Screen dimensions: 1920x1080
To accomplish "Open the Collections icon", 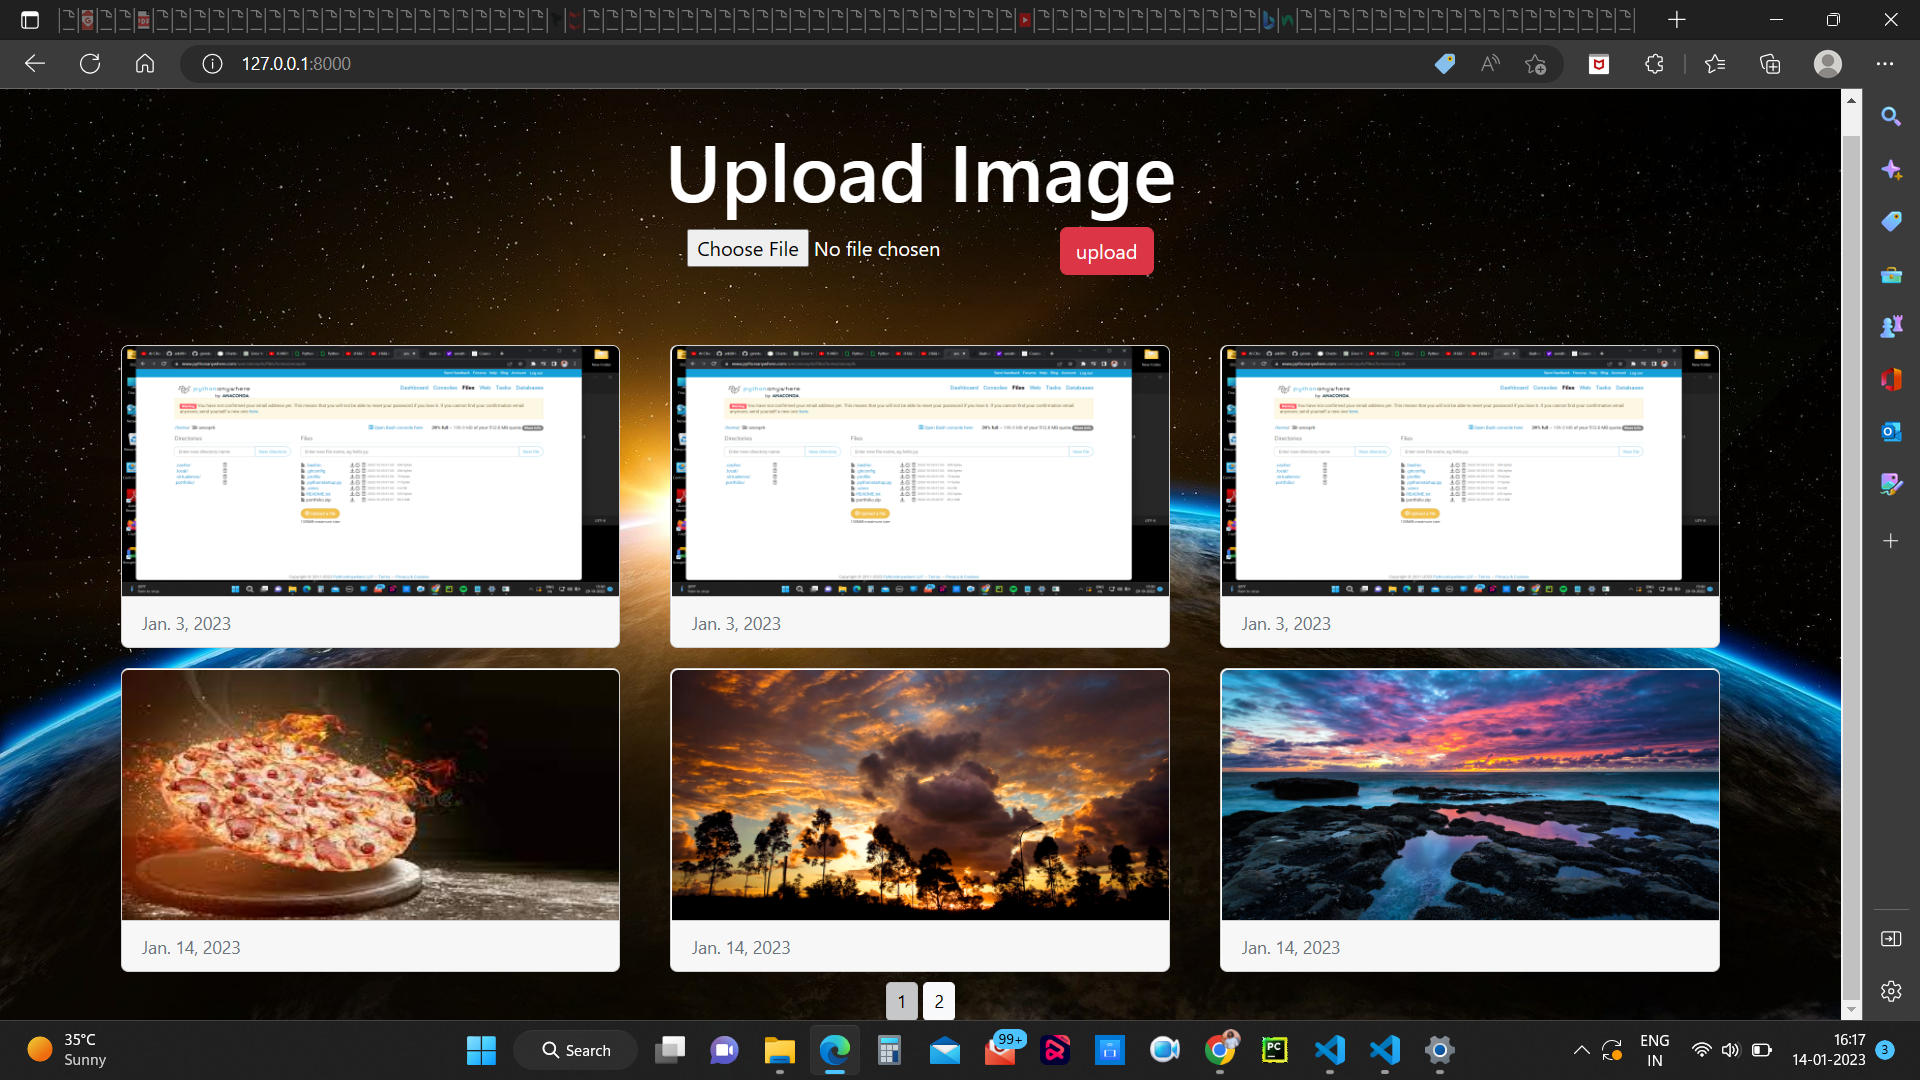I will (1770, 64).
